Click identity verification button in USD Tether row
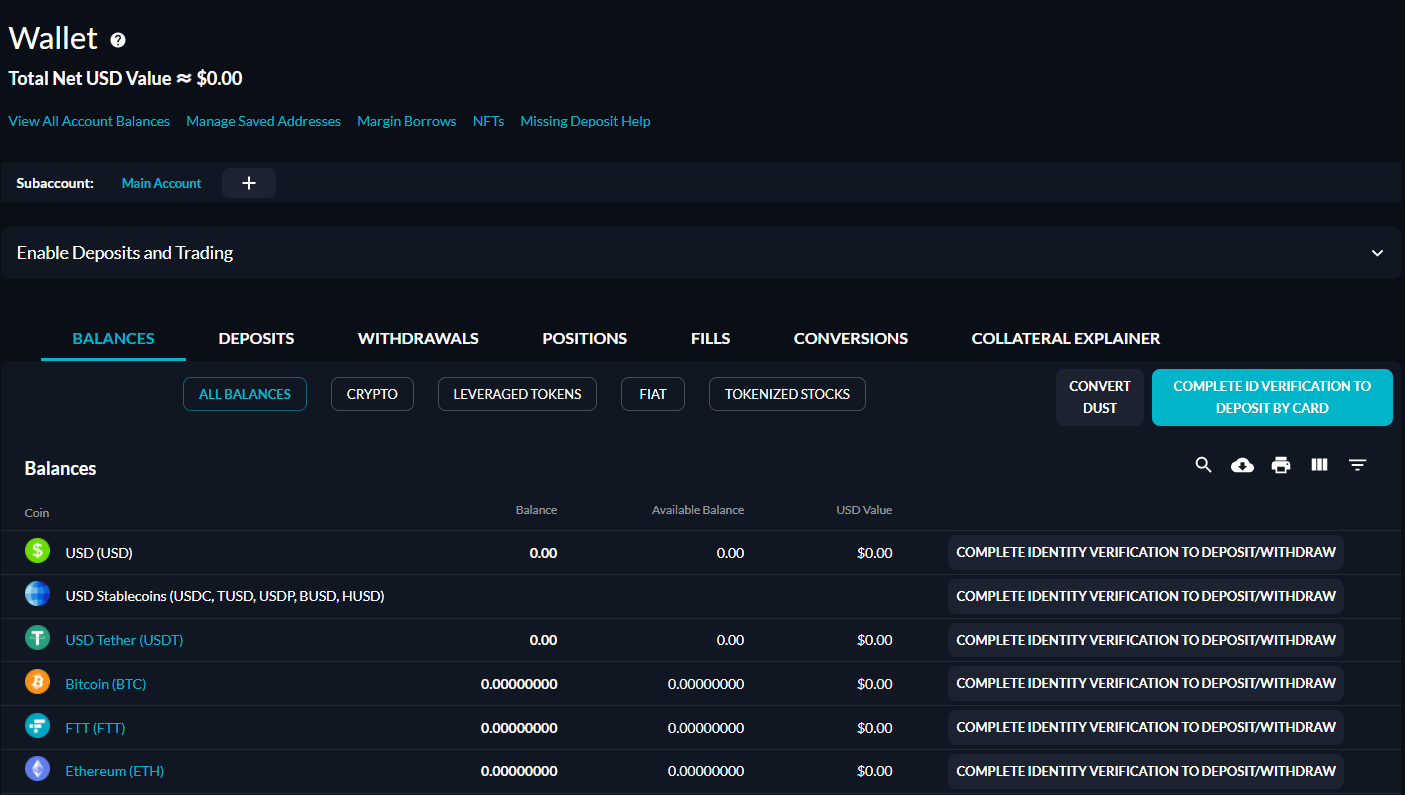Viewport: 1405px width, 795px height. point(1146,640)
